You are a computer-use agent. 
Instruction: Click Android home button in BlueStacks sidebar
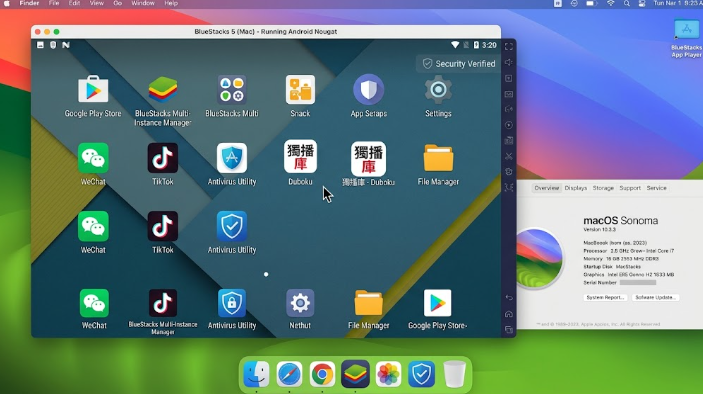(508, 314)
